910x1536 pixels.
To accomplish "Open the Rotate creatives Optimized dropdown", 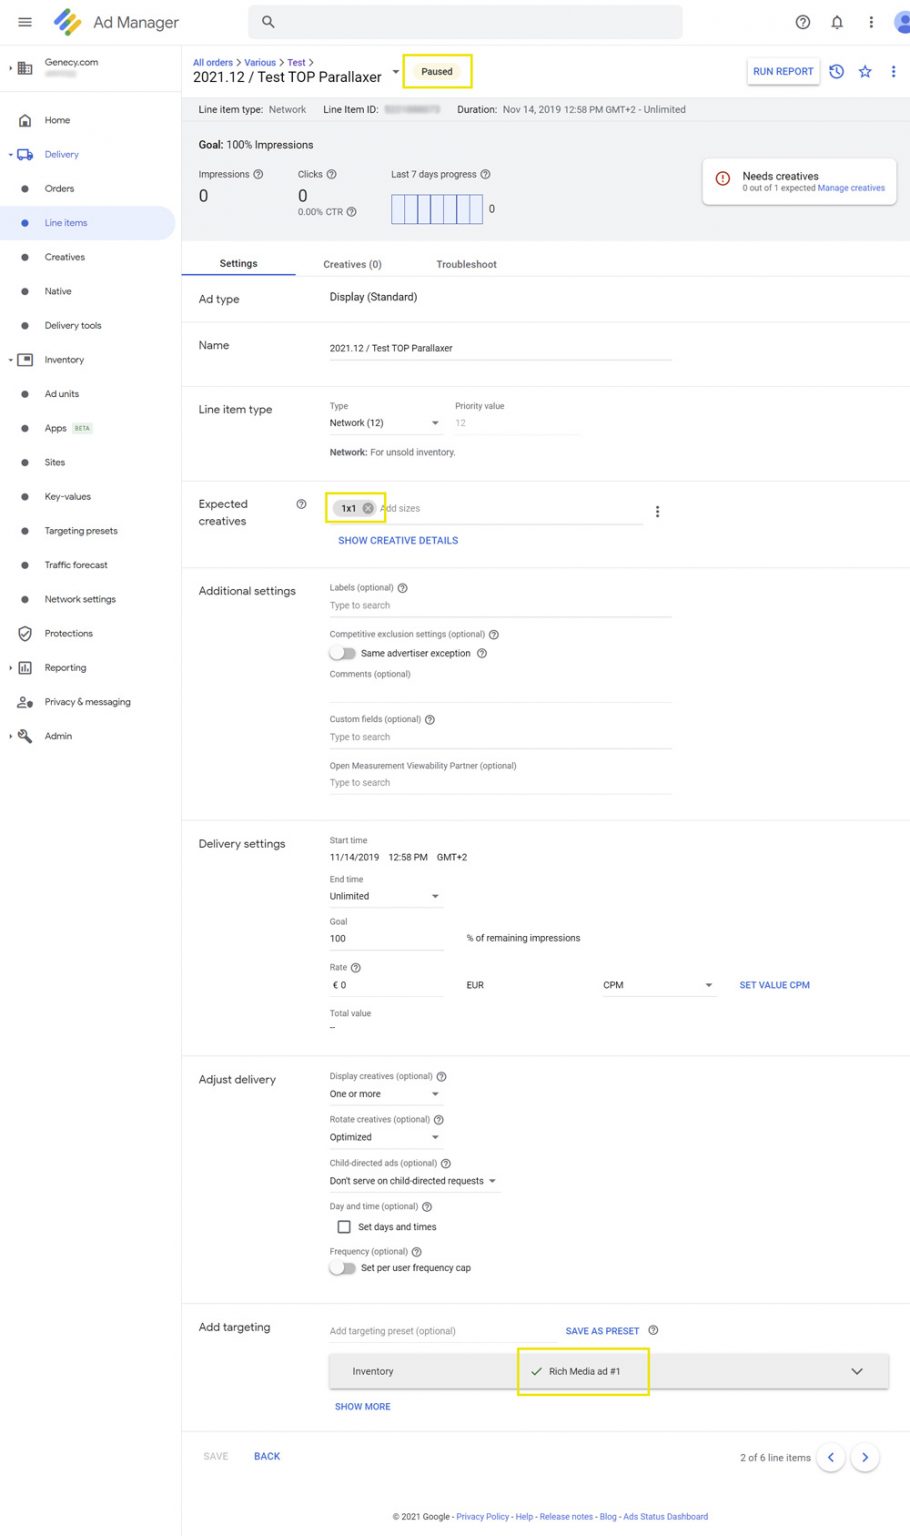I will pyautogui.click(x=385, y=1137).
